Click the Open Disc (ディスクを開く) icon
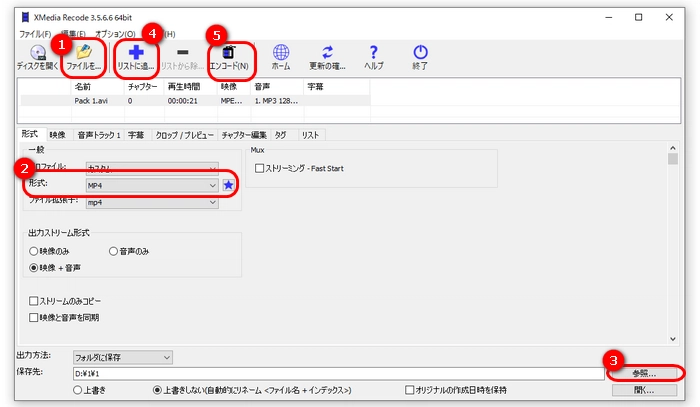 click(x=37, y=55)
